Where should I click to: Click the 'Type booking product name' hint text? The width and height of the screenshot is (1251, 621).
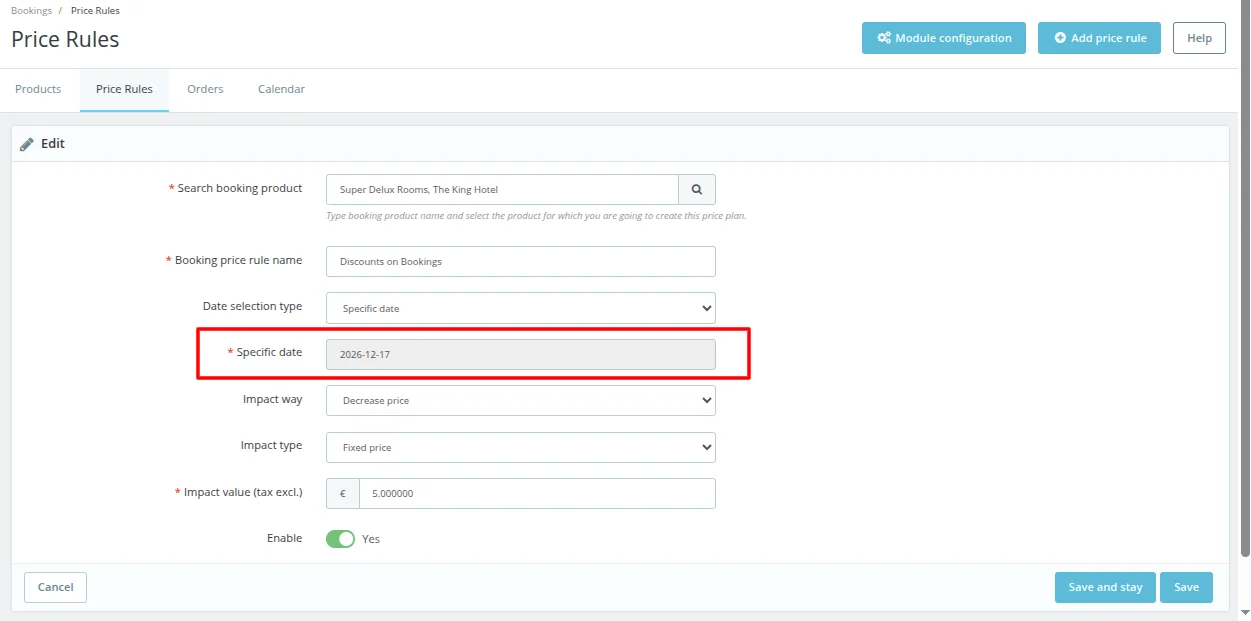pos(536,216)
